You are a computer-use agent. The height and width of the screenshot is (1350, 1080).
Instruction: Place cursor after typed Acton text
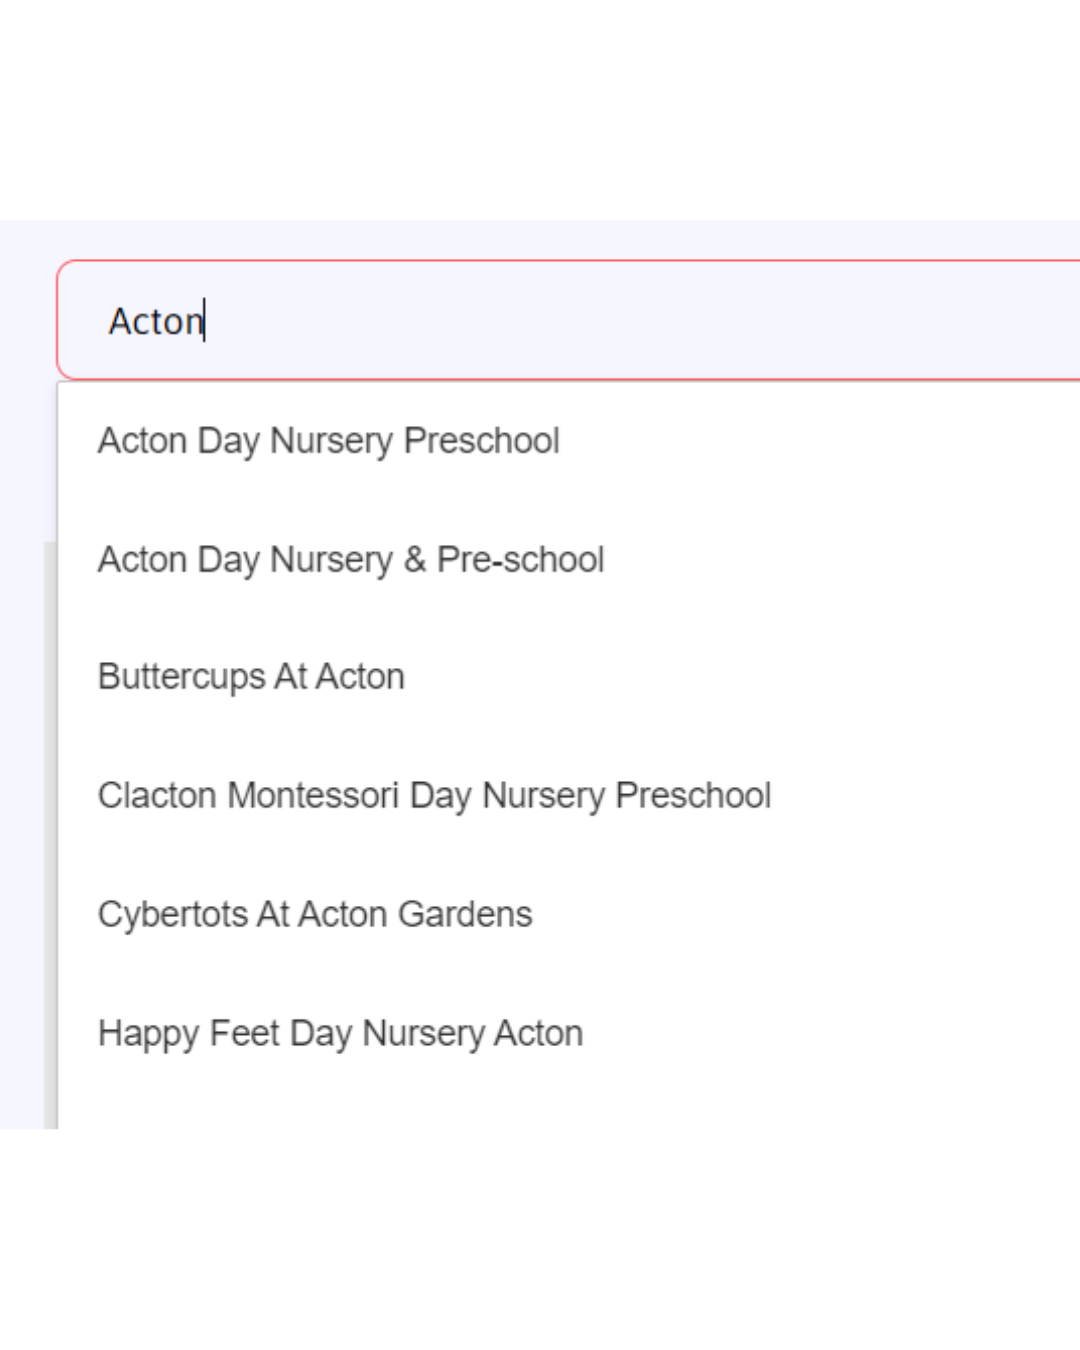(205, 321)
